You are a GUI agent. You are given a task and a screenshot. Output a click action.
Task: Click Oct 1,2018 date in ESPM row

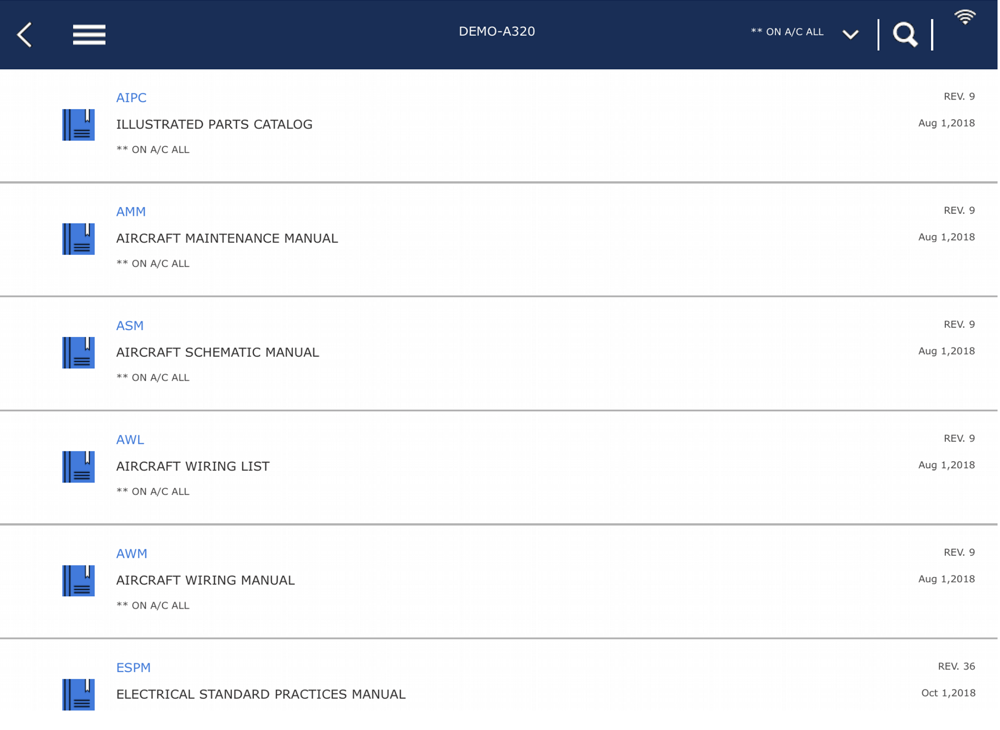(x=948, y=694)
